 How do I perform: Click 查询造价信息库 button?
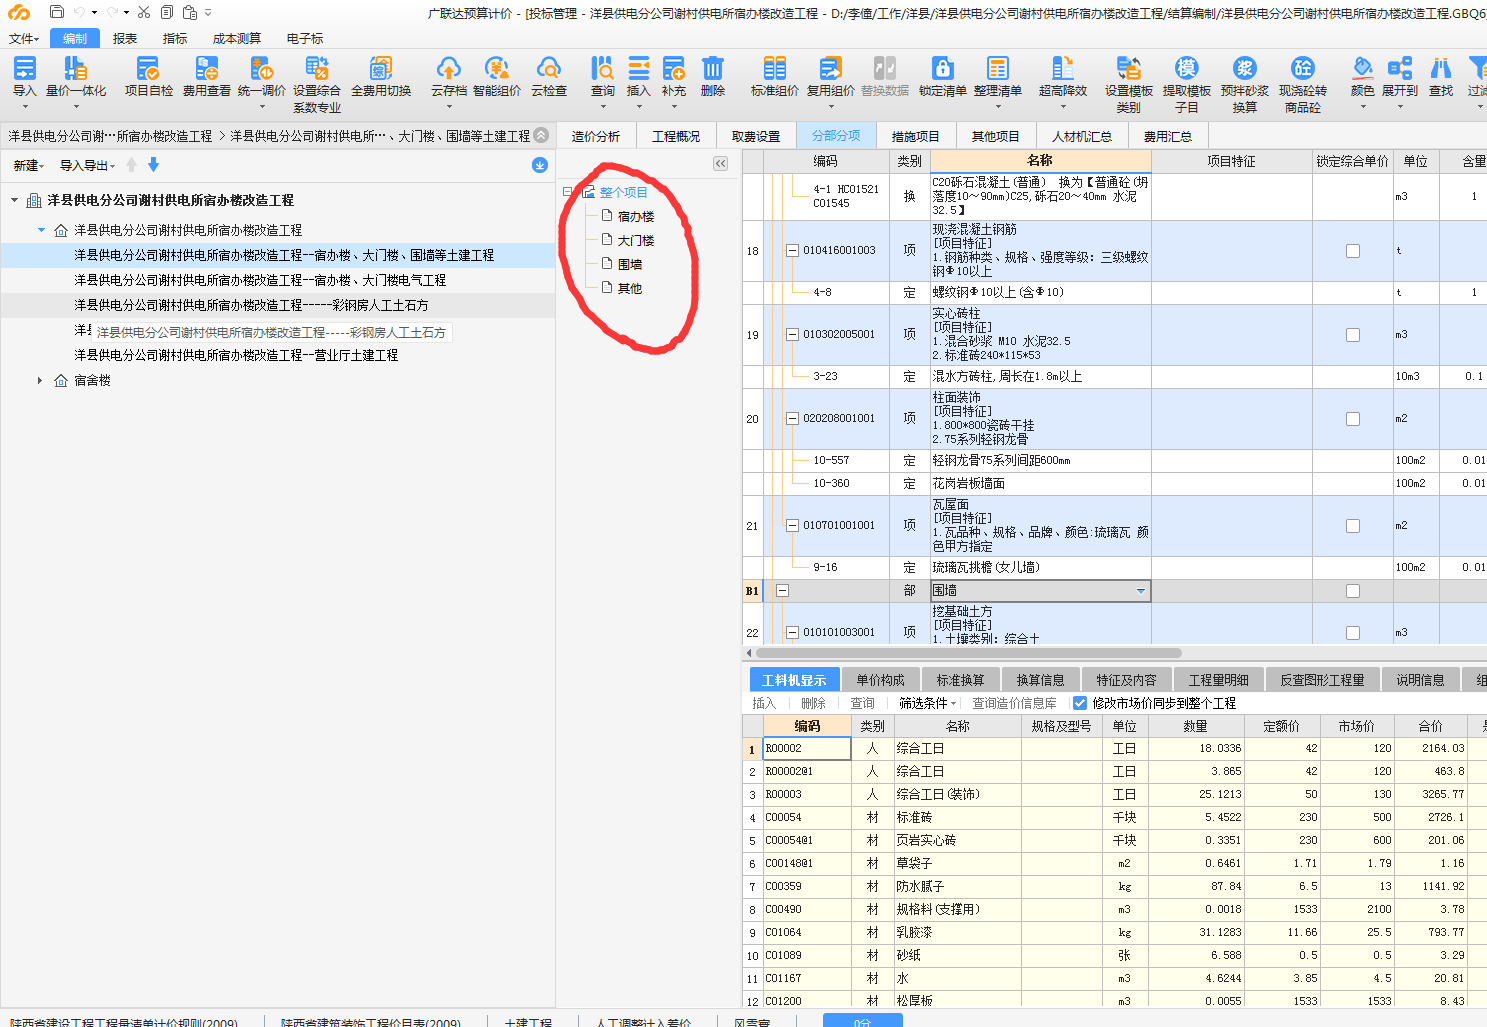1014,703
